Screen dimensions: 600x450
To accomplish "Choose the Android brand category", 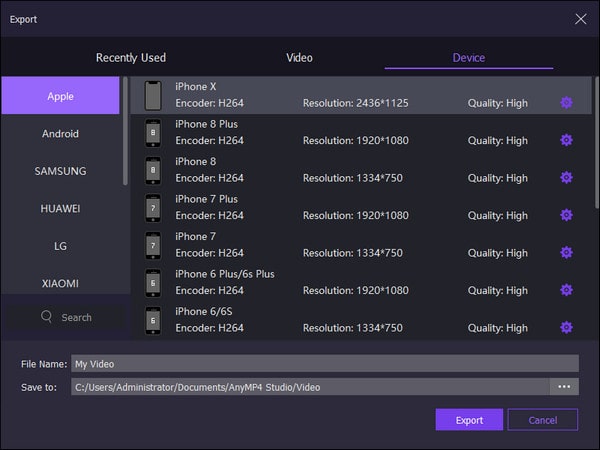I will [x=60, y=134].
